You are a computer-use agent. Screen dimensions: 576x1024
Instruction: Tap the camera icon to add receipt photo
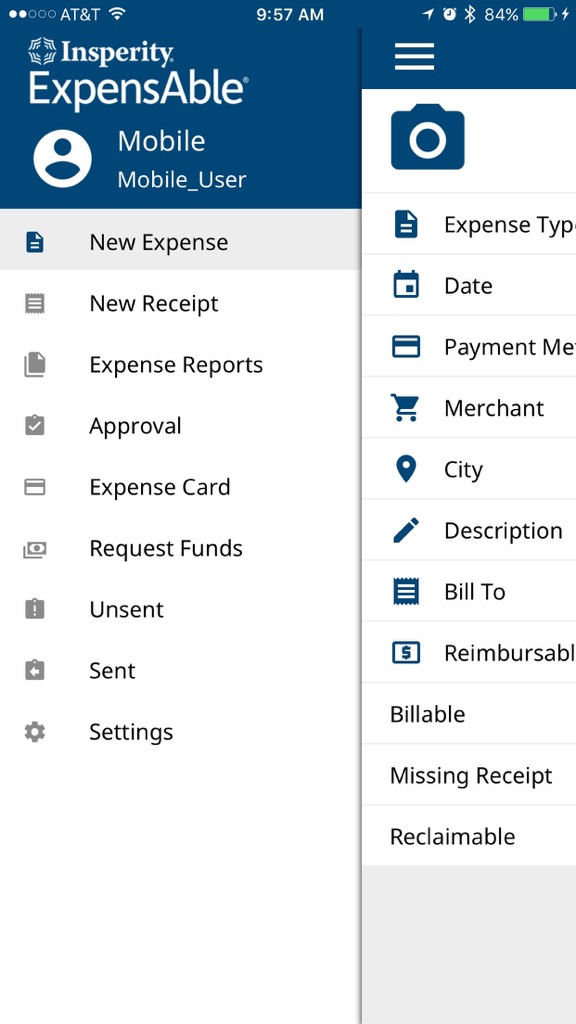tap(428, 137)
